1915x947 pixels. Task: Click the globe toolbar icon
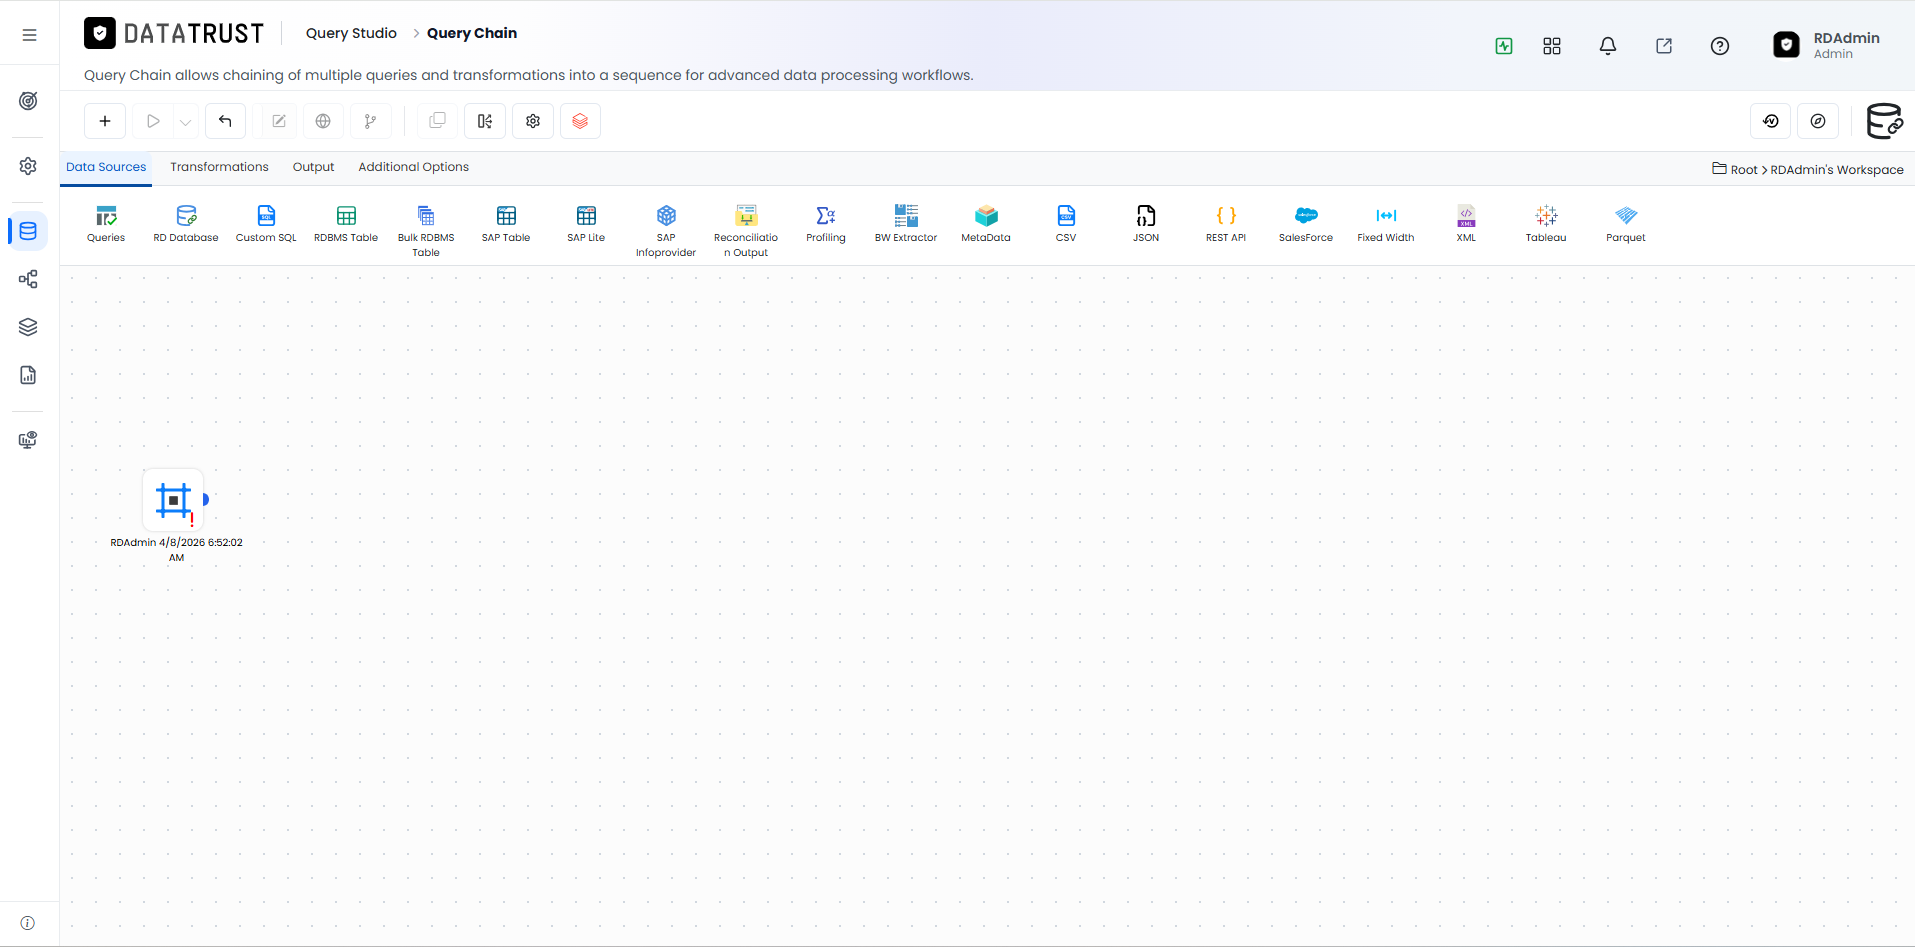pyautogui.click(x=323, y=121)
